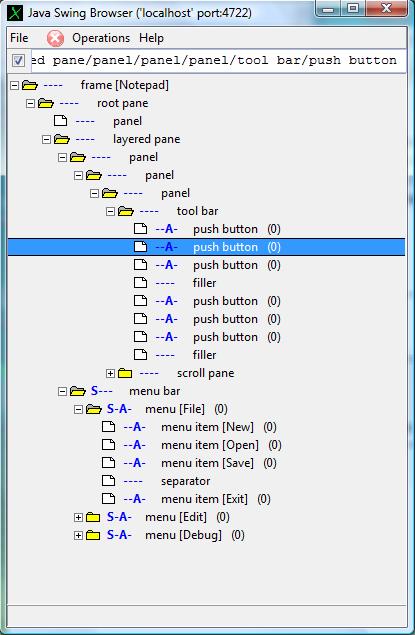Click the scroll pane folder icon
Screen dimensions: 415x635
[x=125, y=373]
